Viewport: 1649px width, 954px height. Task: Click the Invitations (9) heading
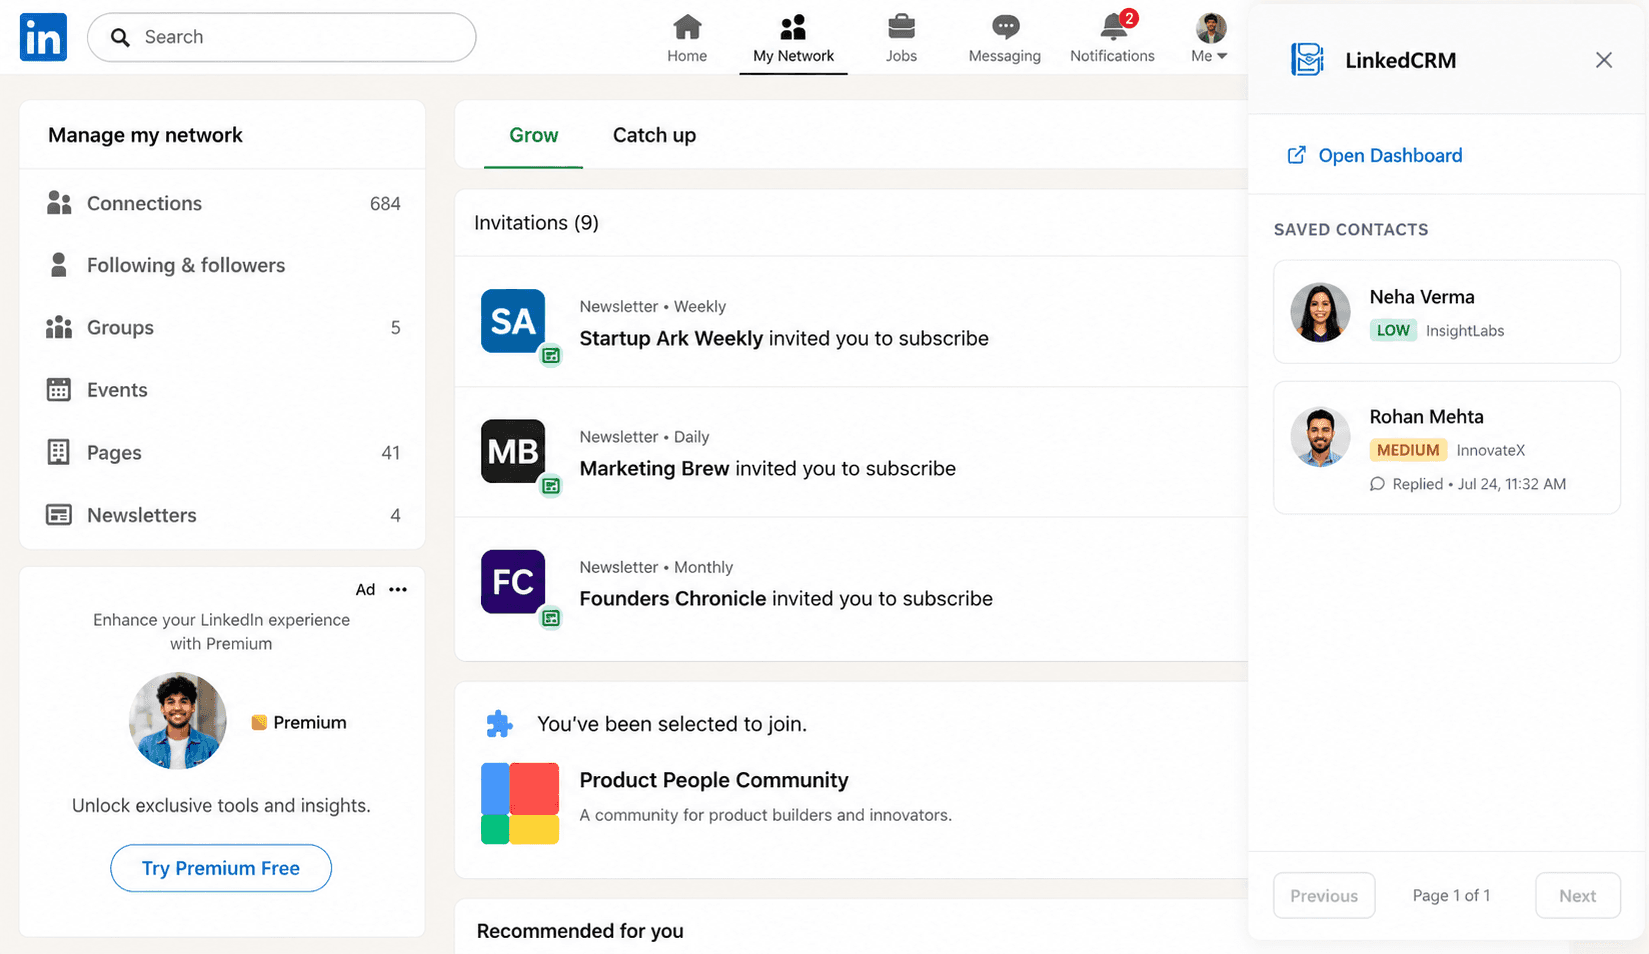tap(537, 223)
